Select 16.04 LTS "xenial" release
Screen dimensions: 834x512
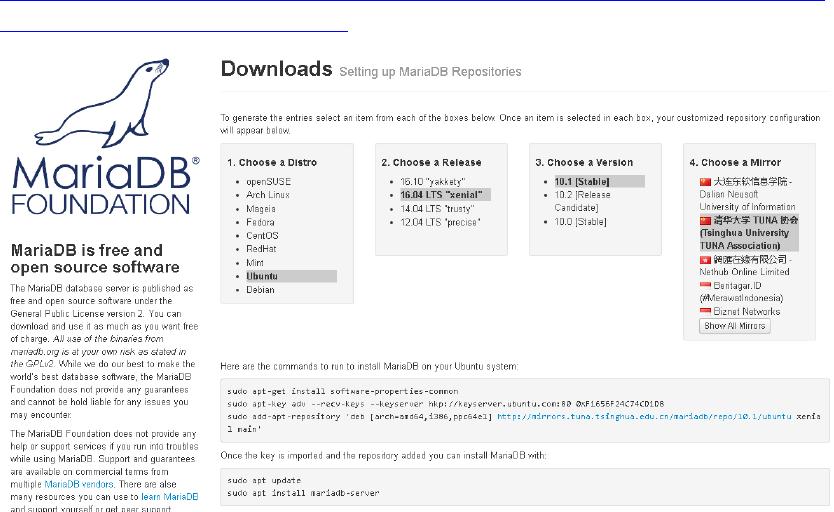(445, 195)
